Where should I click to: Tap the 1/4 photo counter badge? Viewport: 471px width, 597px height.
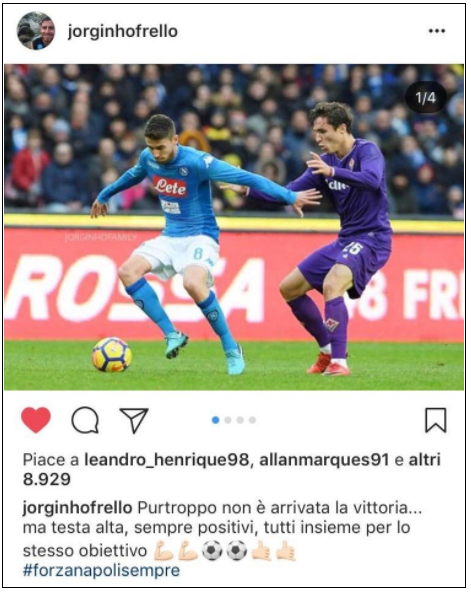(x=426, y=98)
